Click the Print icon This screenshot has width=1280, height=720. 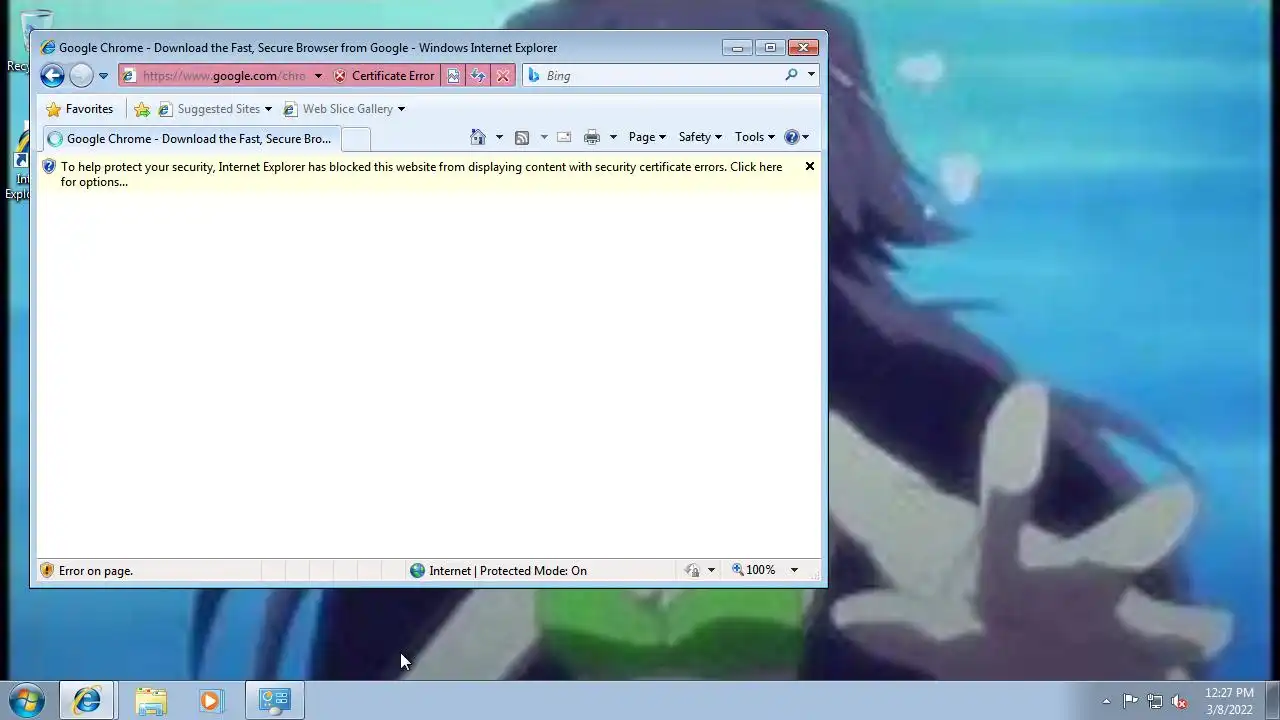click(592, 137)
